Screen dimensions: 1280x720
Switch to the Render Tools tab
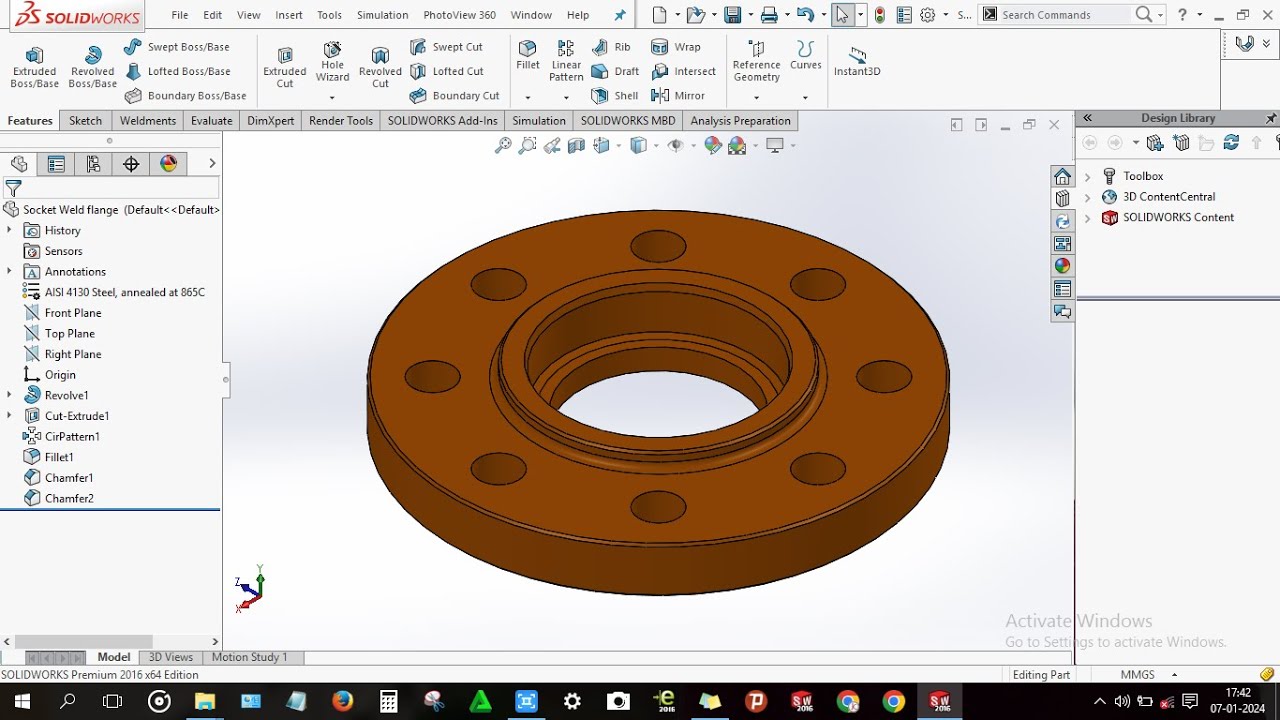[341, 121]
